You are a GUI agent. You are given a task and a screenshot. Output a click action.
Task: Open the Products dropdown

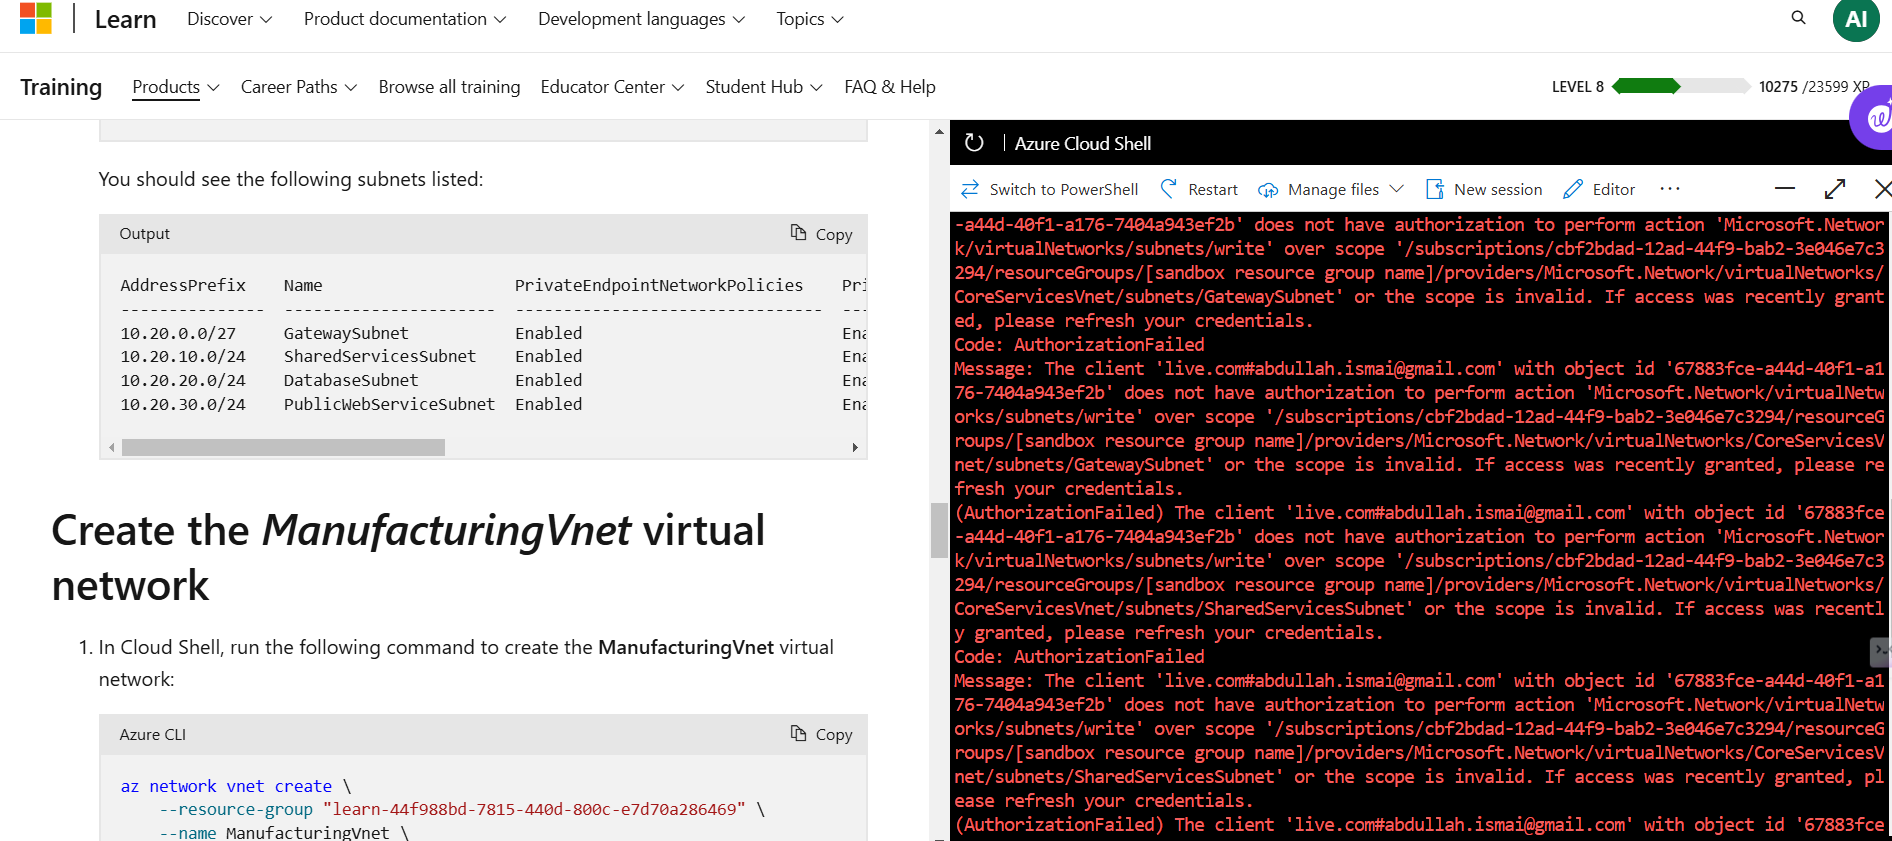coord(176,87)
